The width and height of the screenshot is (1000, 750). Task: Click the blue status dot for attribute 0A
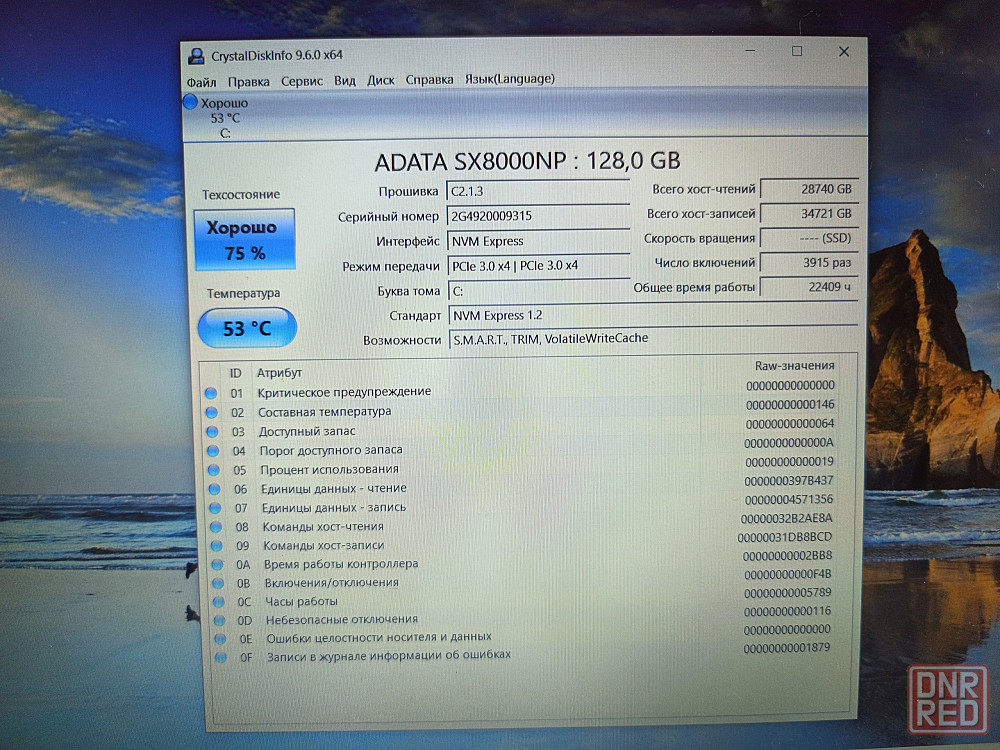click(x=217, y=564)
